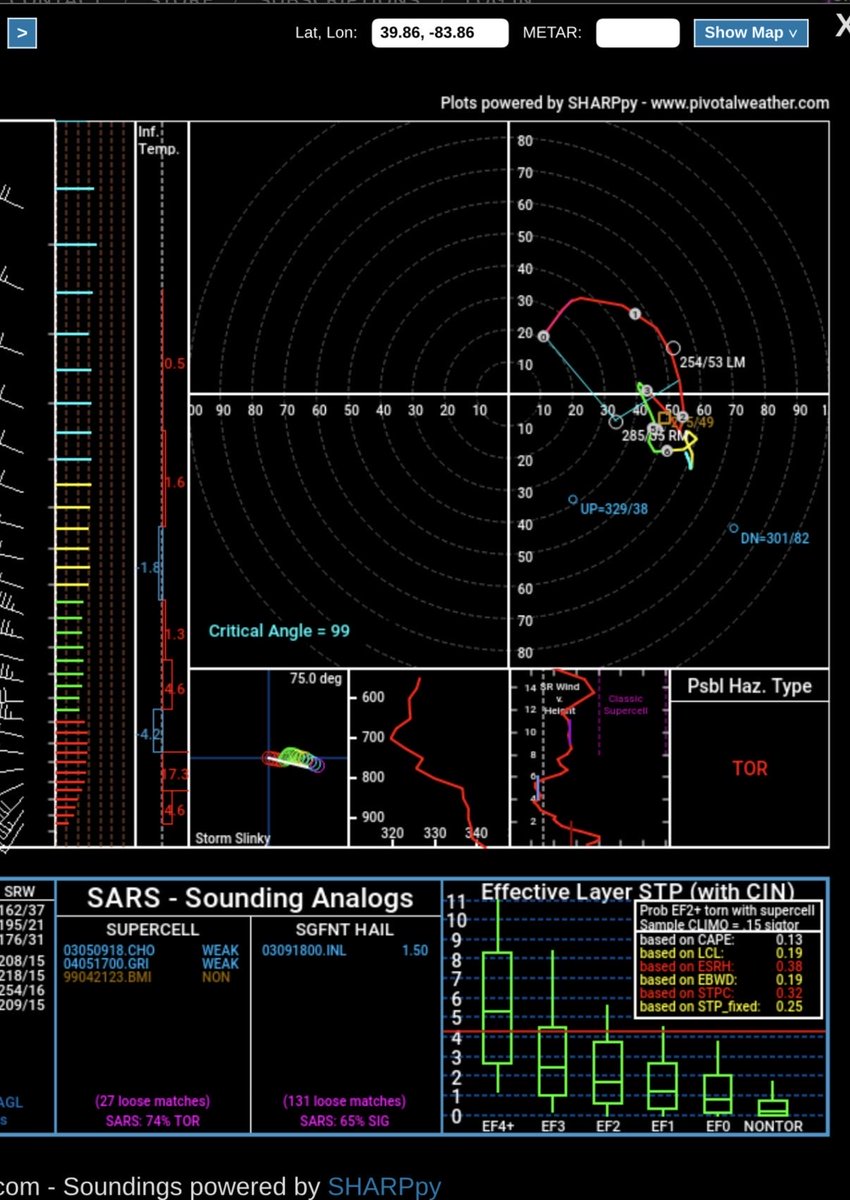Click the Inf. Temp. column header
The image size is (850, 1200).
tap(158, 141)
